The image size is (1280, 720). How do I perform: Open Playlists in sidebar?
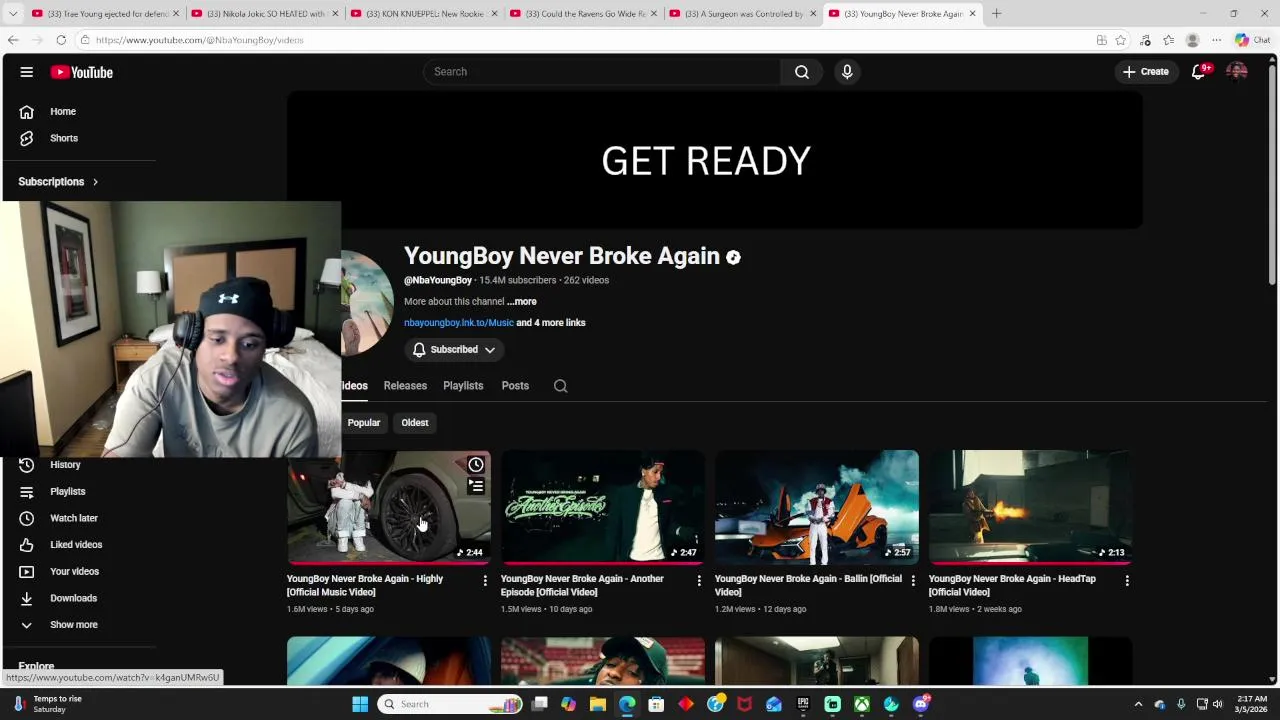68,492
